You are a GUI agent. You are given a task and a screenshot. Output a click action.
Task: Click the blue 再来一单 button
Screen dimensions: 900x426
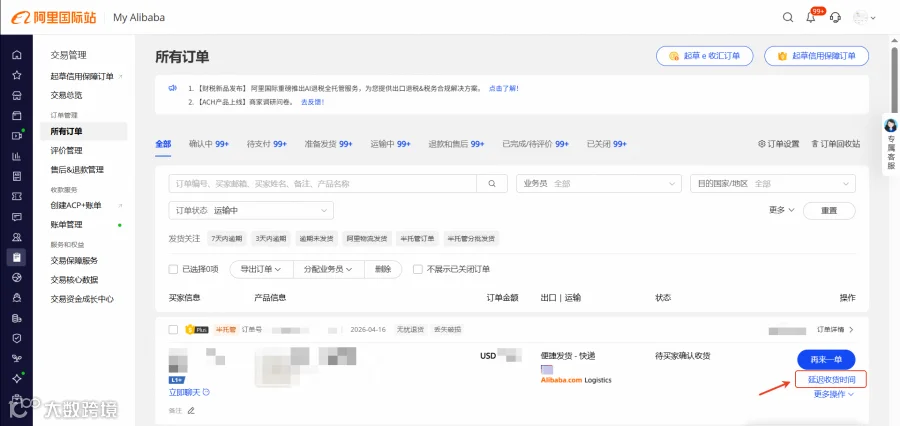coord(826,359)
